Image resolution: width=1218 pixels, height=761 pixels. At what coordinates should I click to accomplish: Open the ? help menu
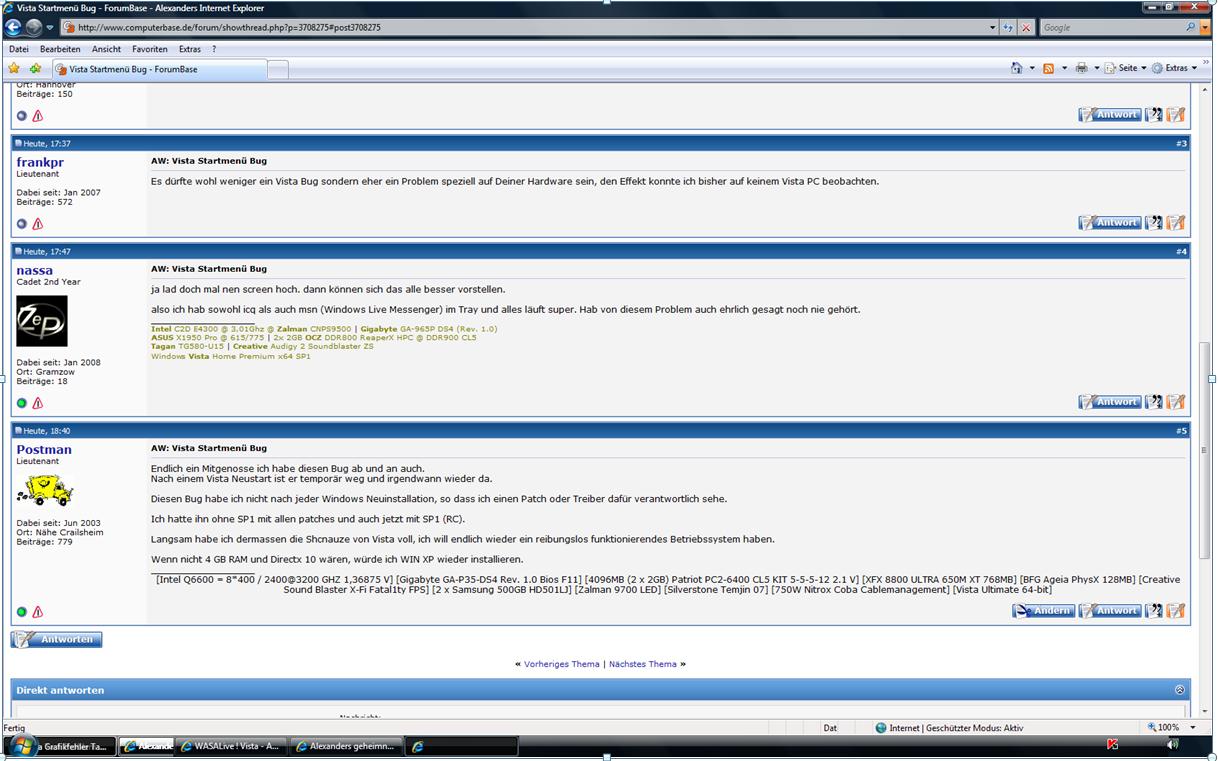click(x=213, y=49)
